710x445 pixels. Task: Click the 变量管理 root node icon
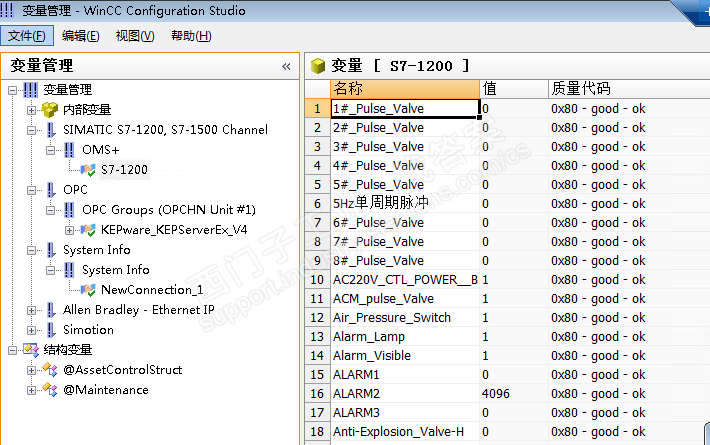click(30, 90)
